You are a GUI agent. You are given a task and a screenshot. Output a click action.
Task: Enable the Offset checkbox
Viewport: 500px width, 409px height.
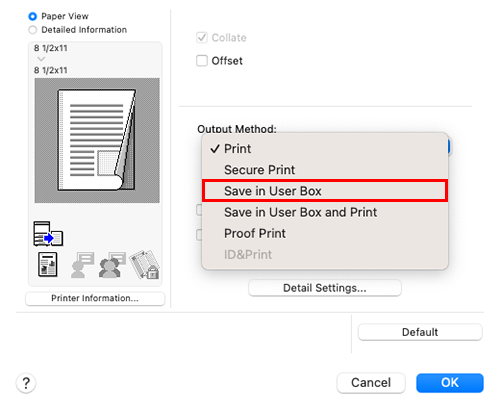(202, 61)
